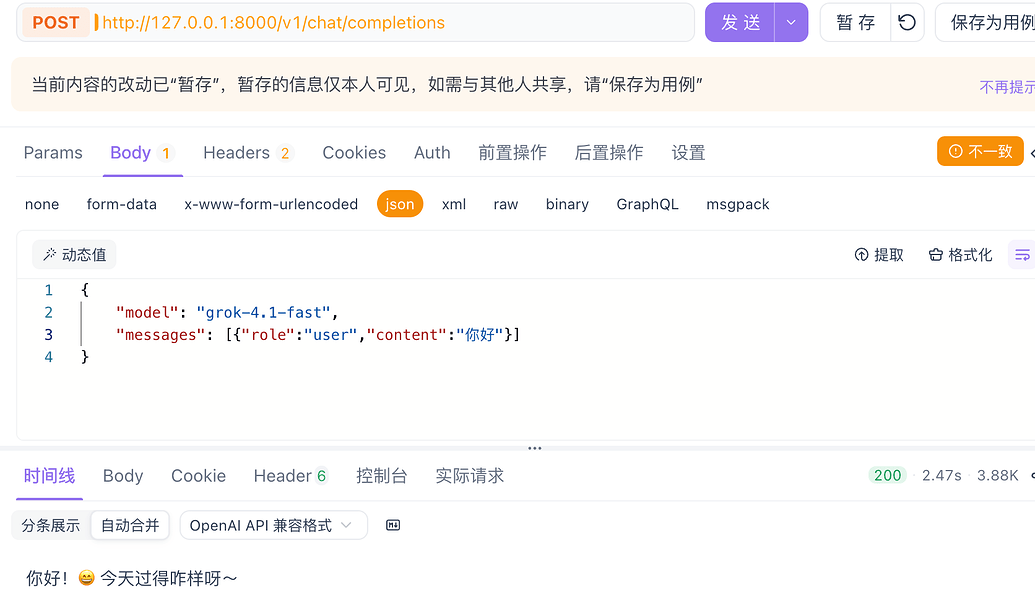Select the json body type

pyautogui.click(x=399, y=204)
